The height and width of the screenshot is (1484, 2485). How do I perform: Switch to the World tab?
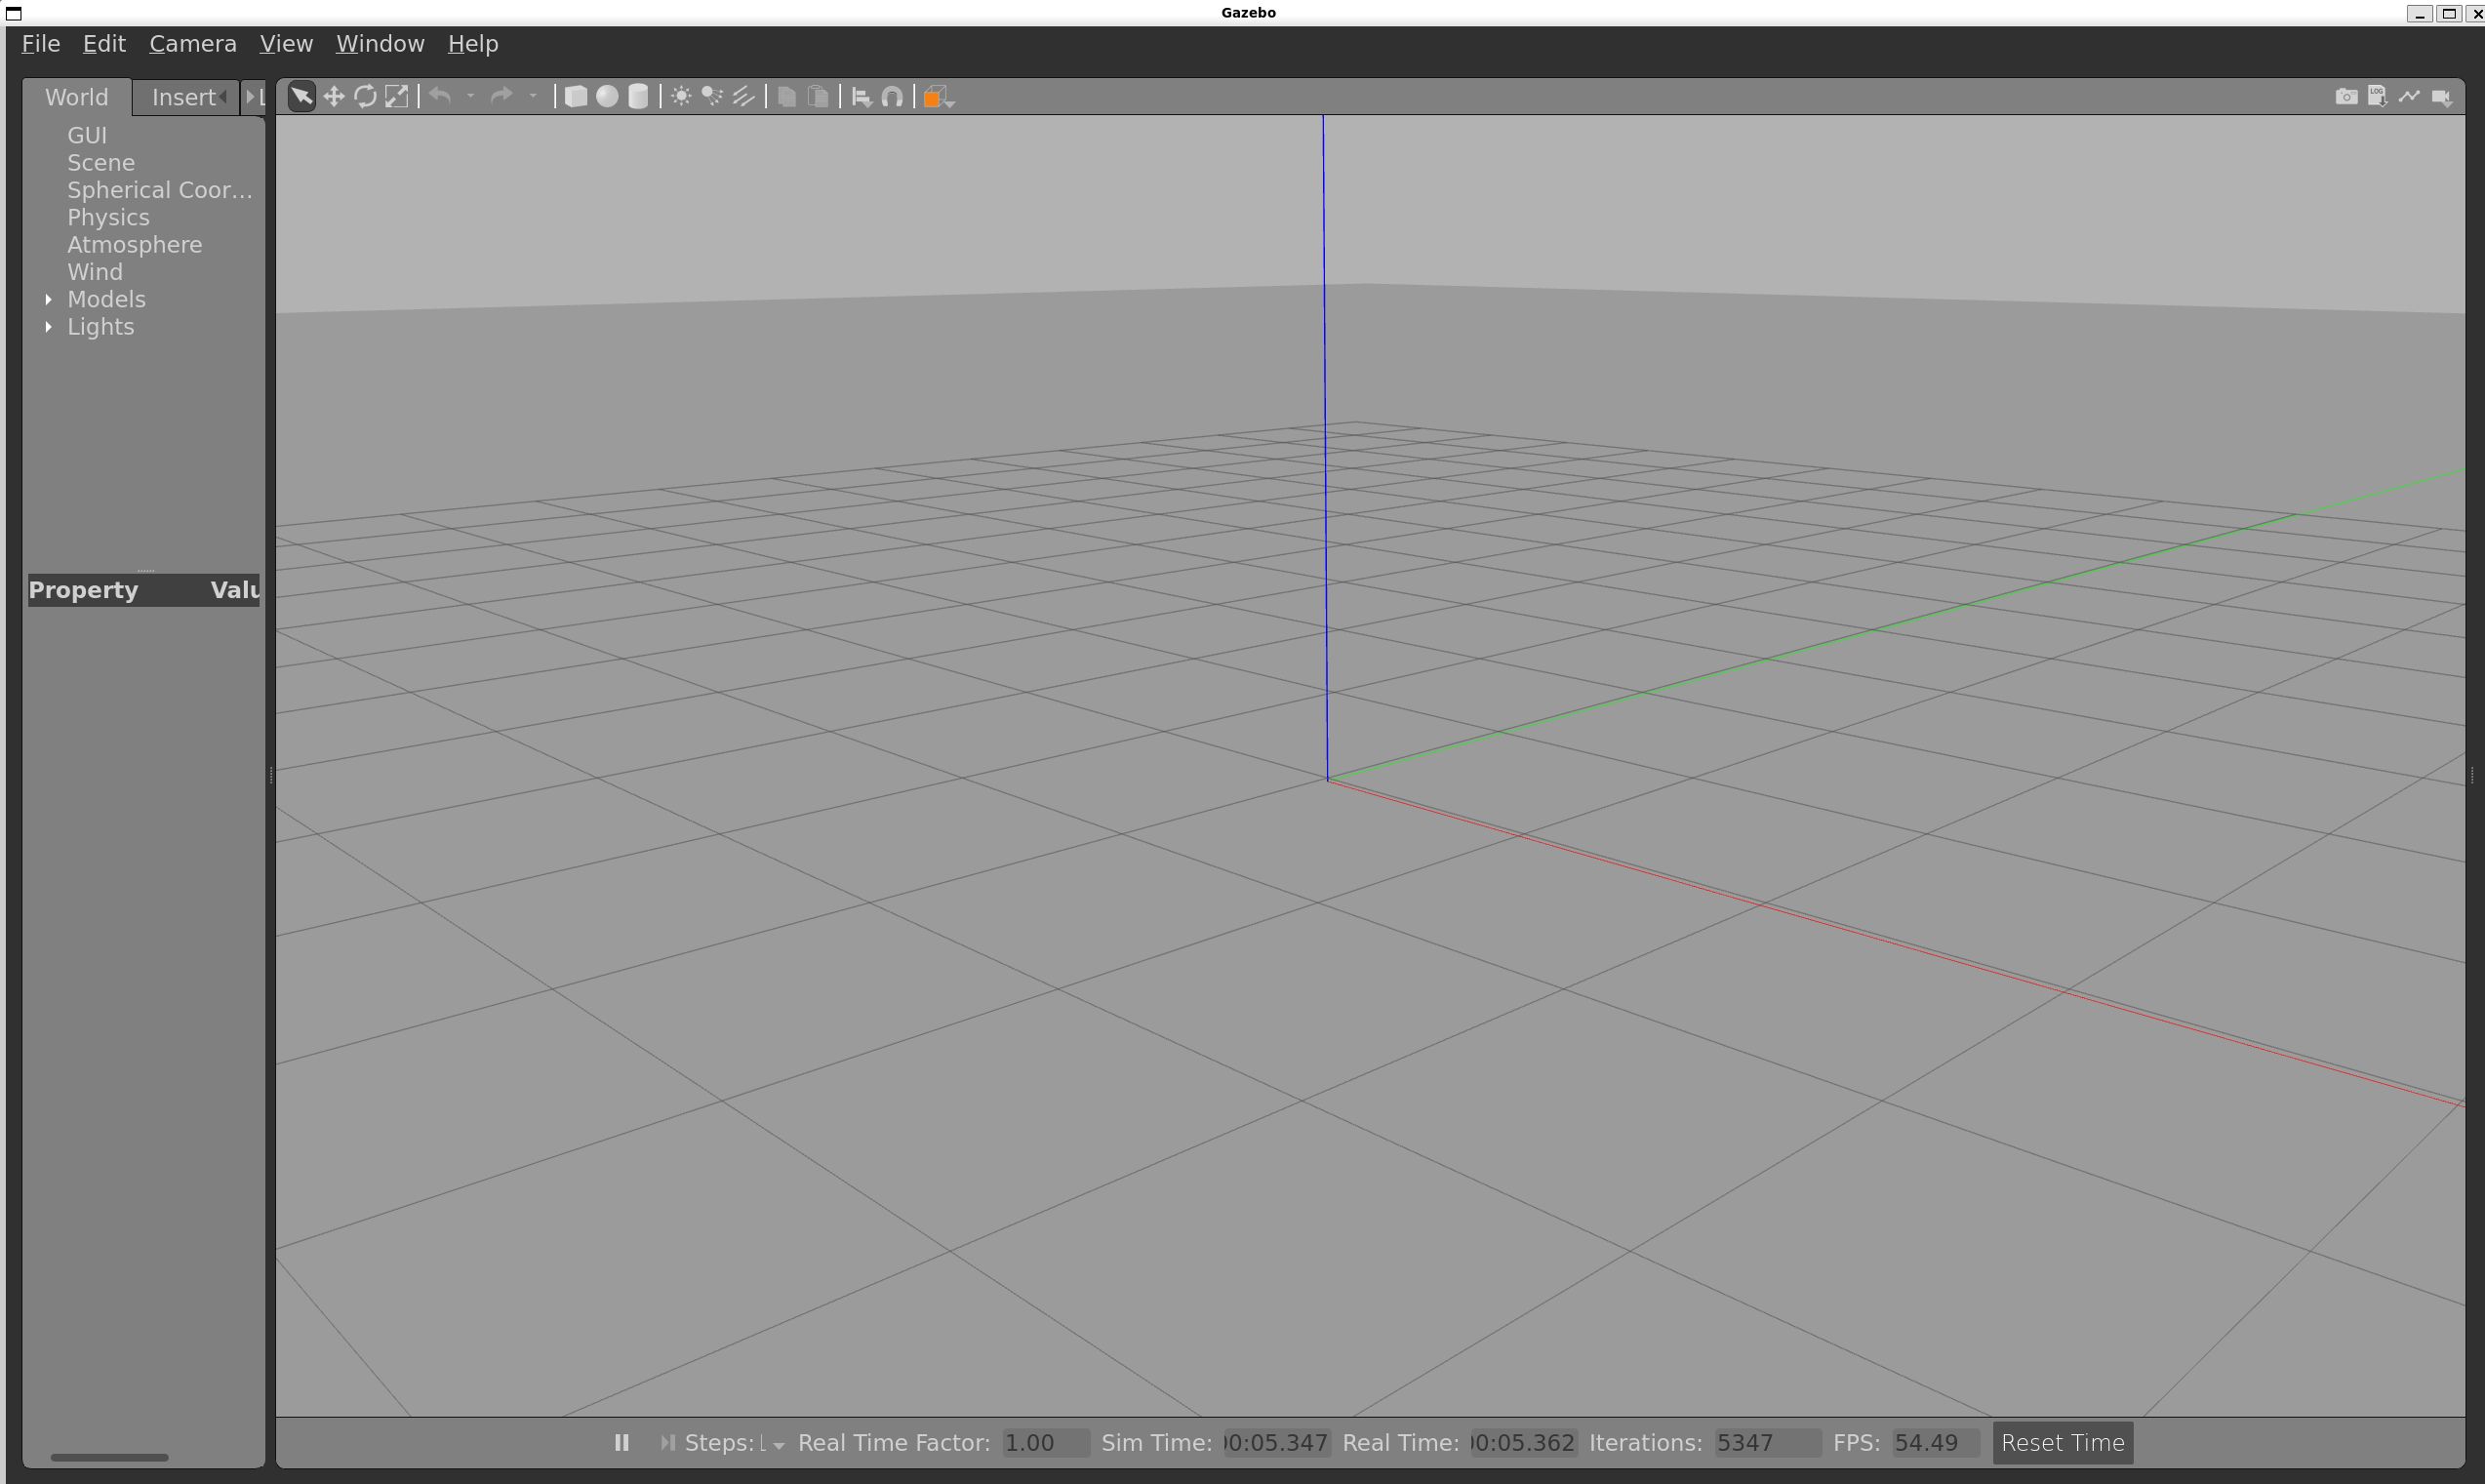[x=77, y=97]
